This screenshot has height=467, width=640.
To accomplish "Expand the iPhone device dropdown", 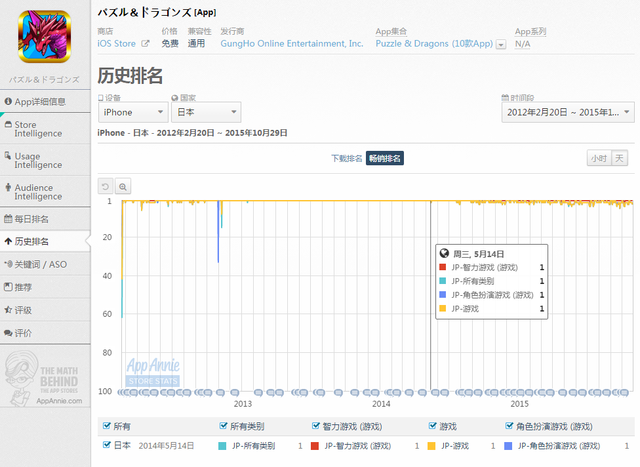I will point(133,112).
